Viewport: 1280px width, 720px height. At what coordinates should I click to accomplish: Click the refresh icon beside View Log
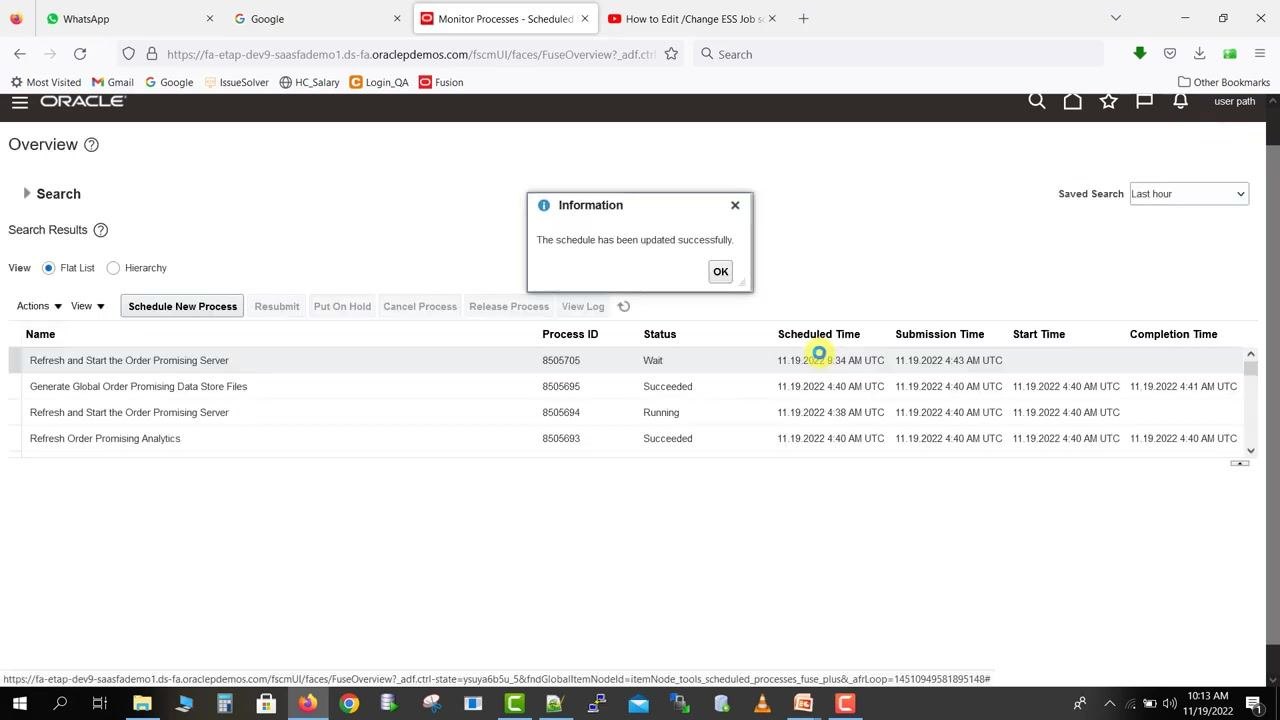(623, 306)
